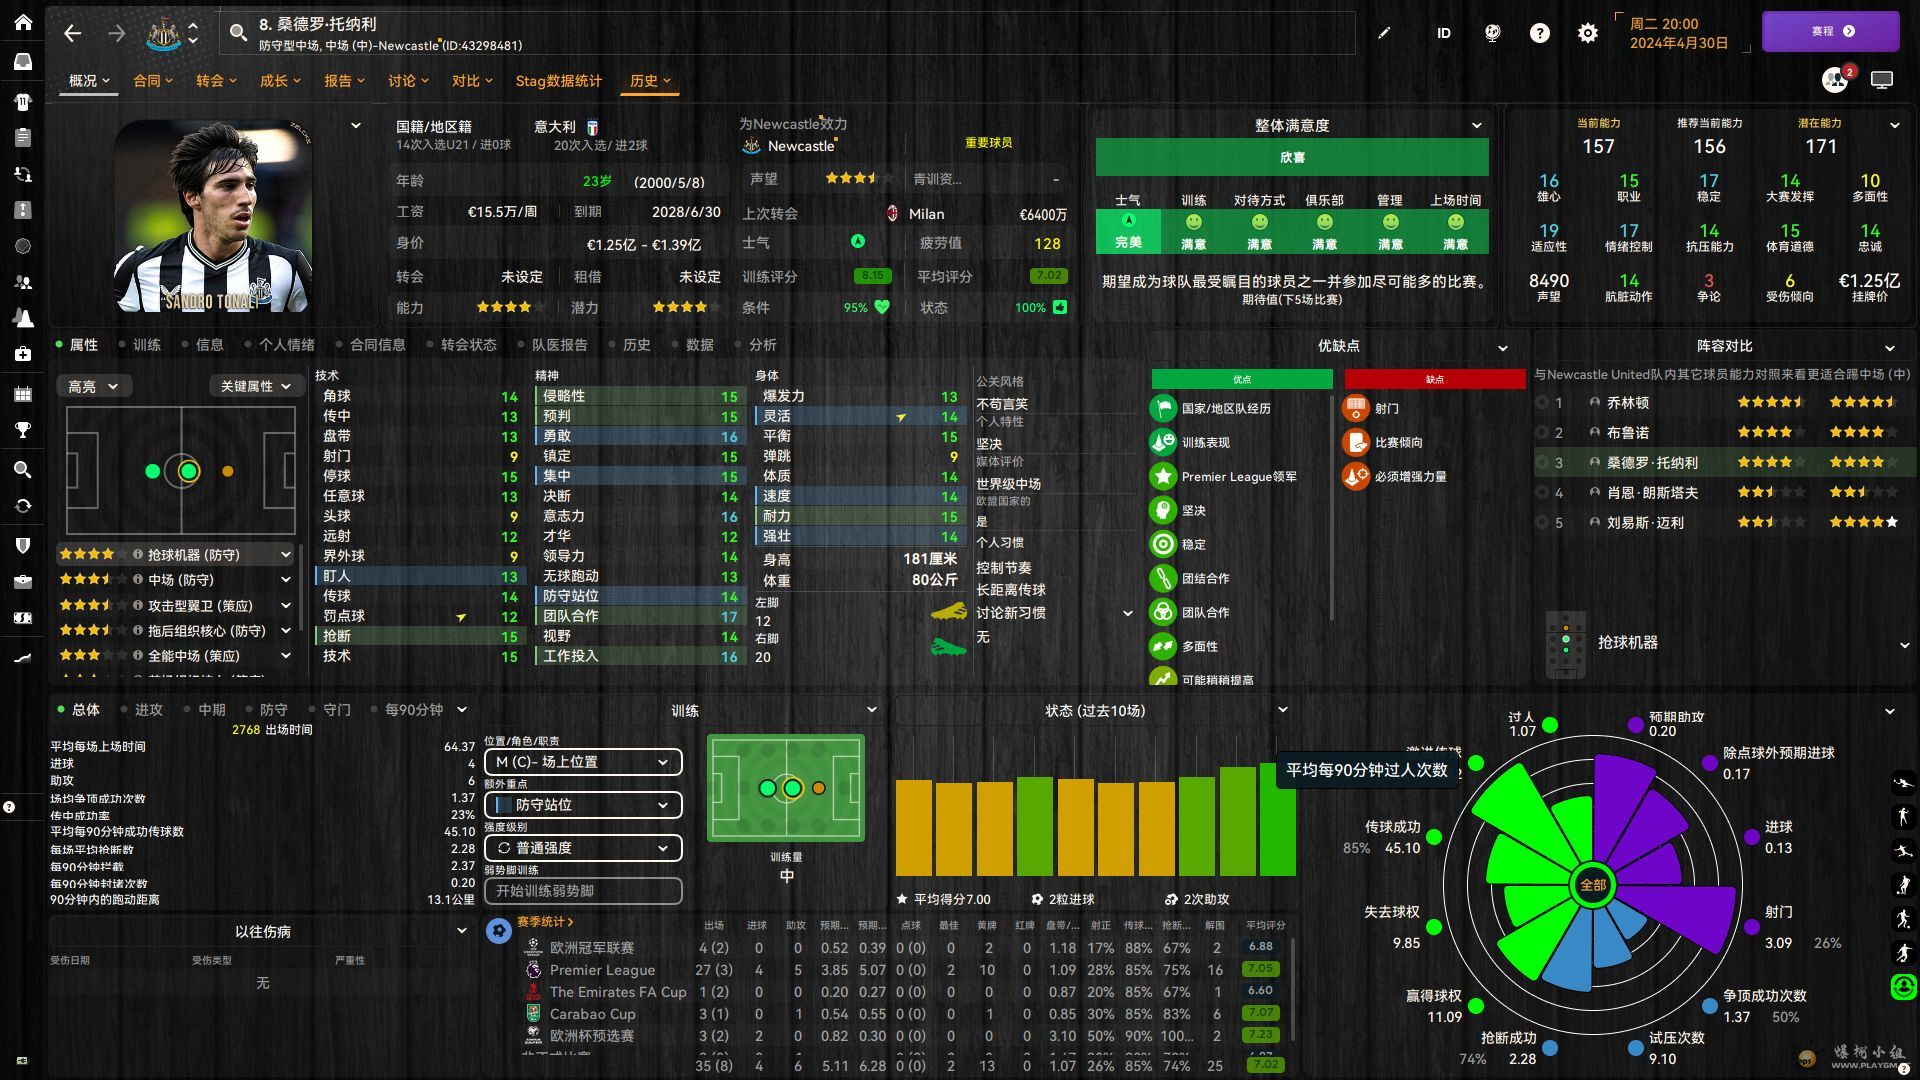Open the 高亮 dropdown
Image resolution: width=1920 pixels, height=1080 pixels.
[x=93, y=386]
